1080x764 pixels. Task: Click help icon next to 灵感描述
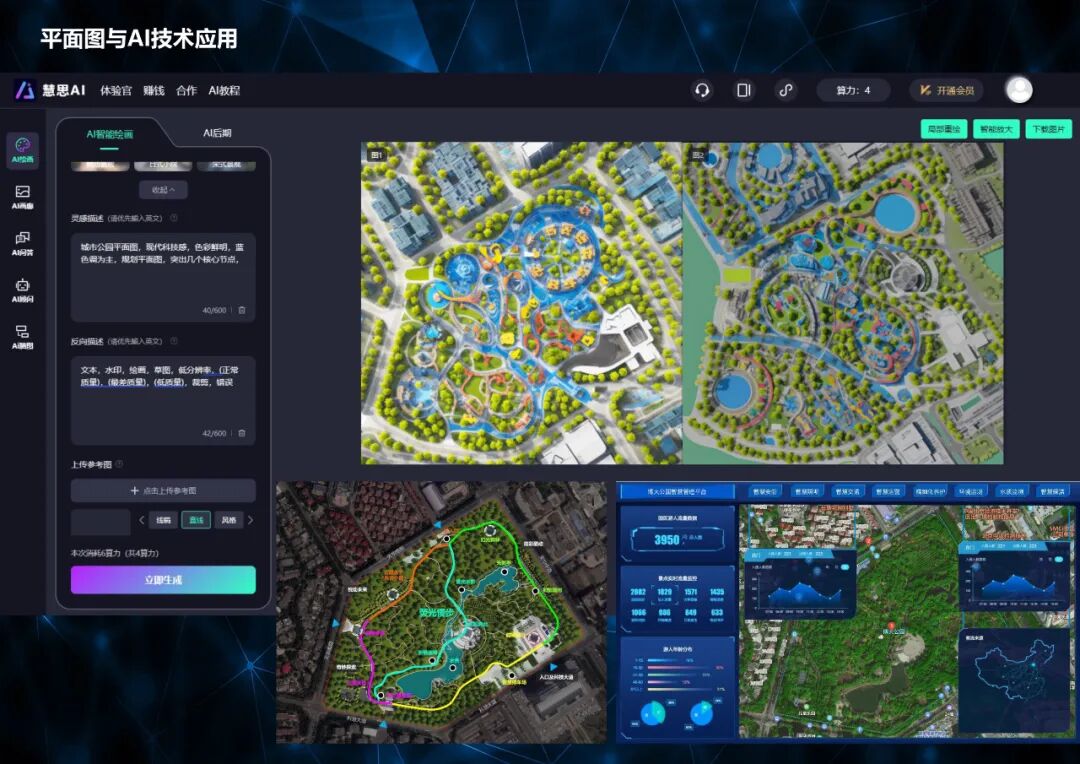[x=174, y=218]
